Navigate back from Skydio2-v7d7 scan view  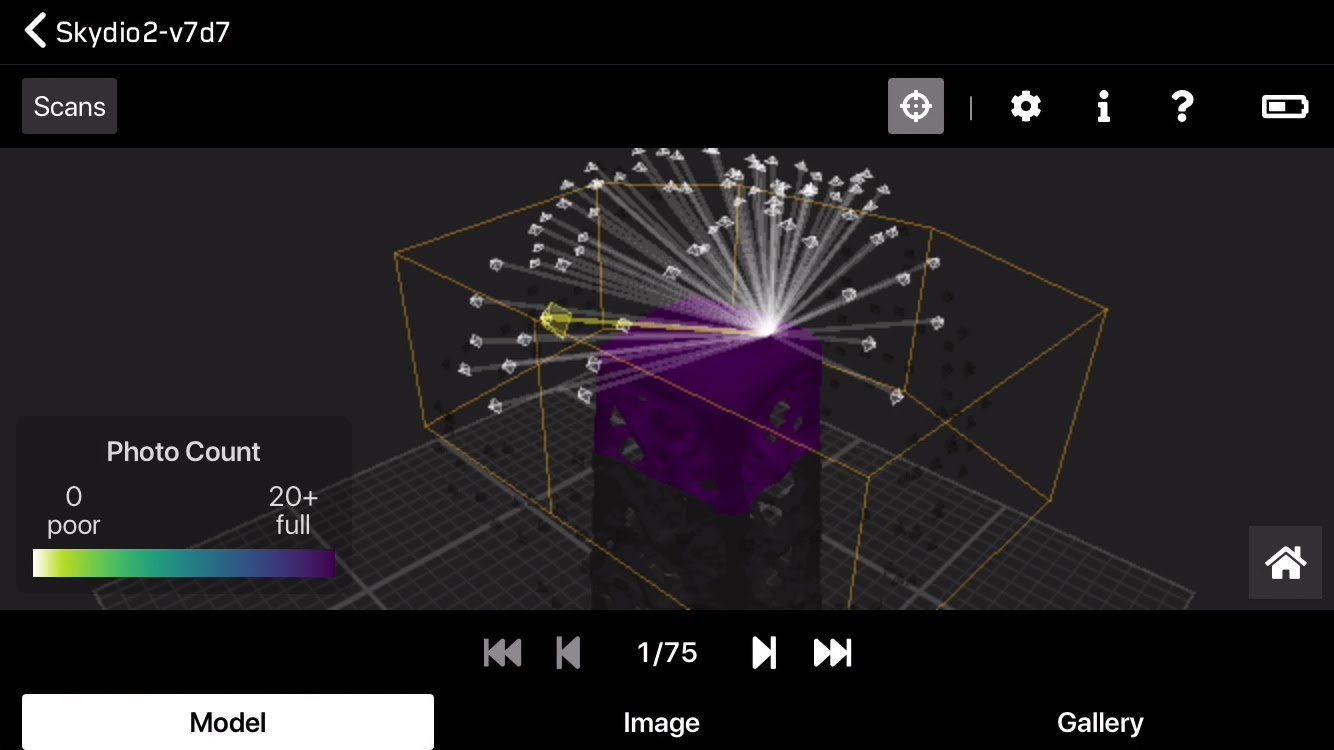coord(36,30)
